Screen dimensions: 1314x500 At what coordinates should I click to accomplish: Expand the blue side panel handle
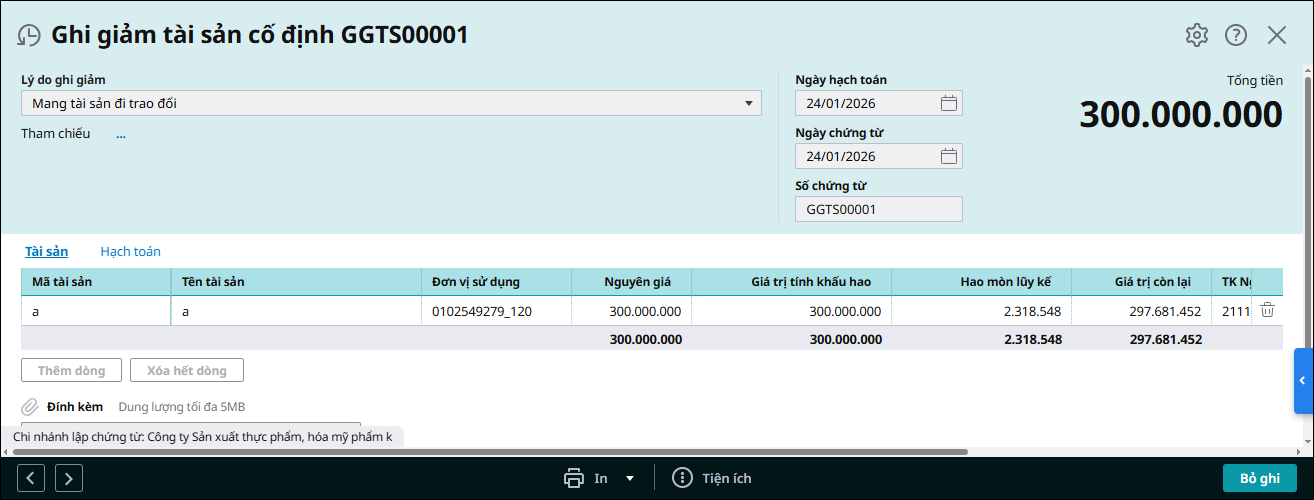point(1303,381)
